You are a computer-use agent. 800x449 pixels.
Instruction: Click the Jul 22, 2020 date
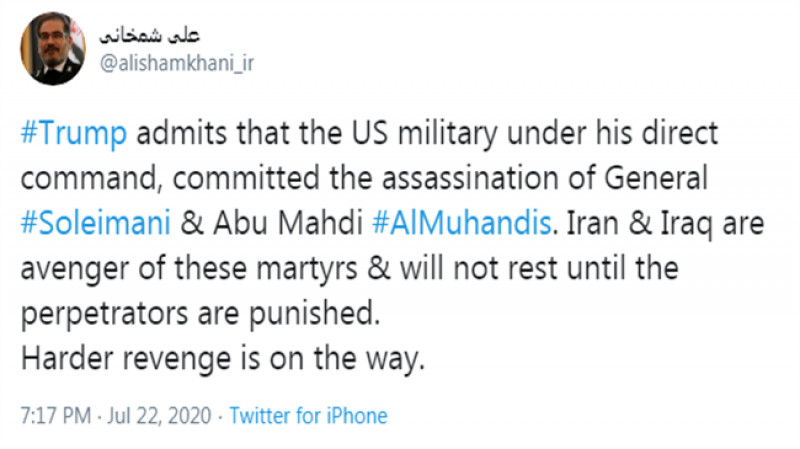pyautogui.click(x=159, y=415)
